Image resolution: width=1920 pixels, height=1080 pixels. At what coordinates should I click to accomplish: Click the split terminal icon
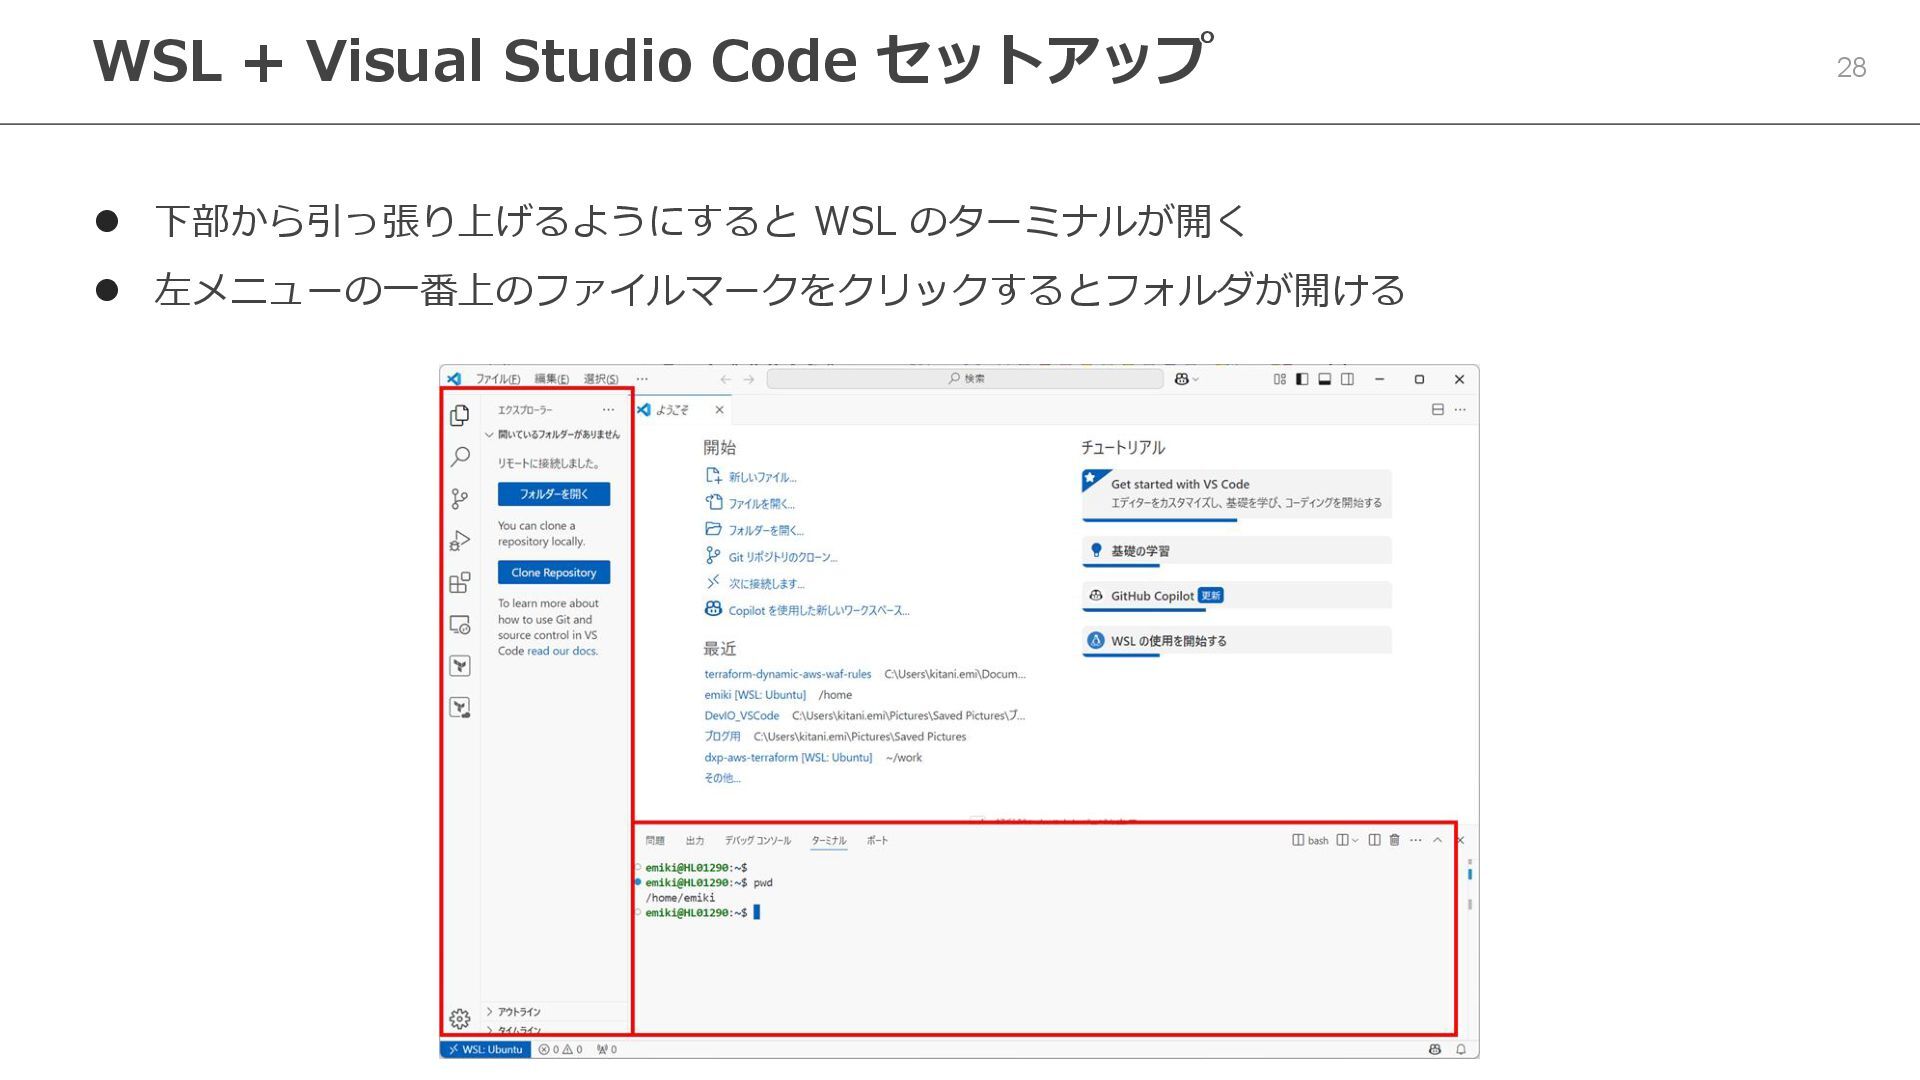1375,840
